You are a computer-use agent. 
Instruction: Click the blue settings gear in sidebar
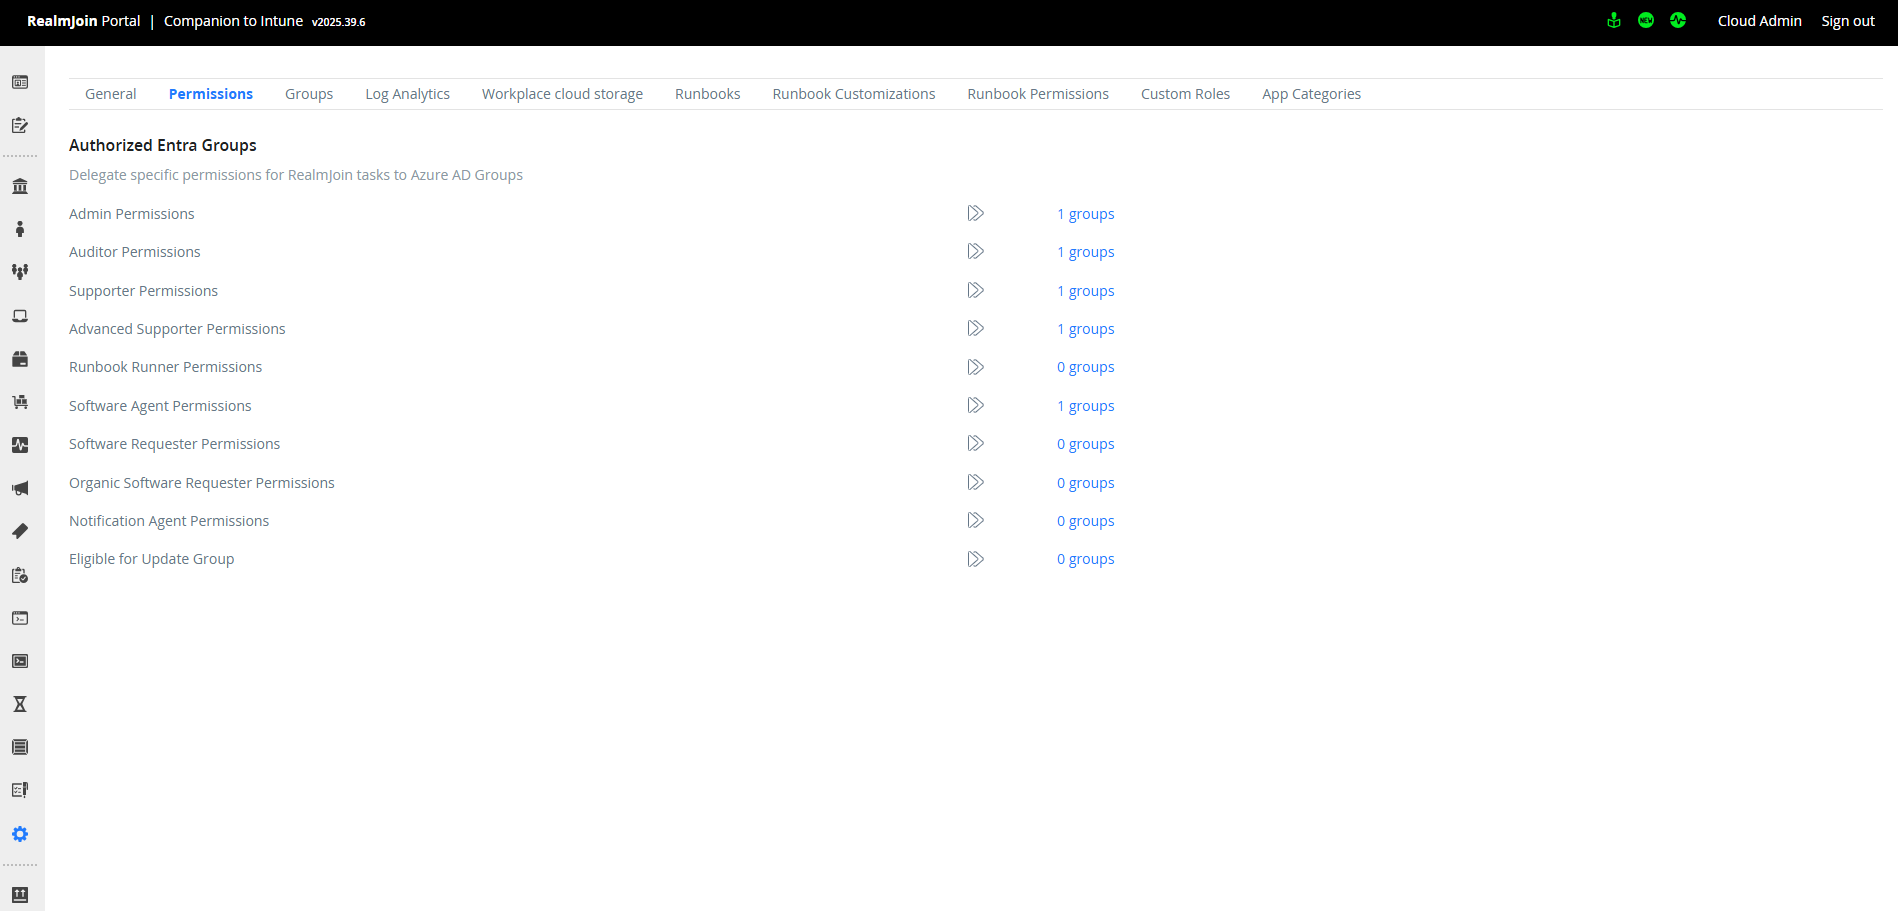coord(20,834)
